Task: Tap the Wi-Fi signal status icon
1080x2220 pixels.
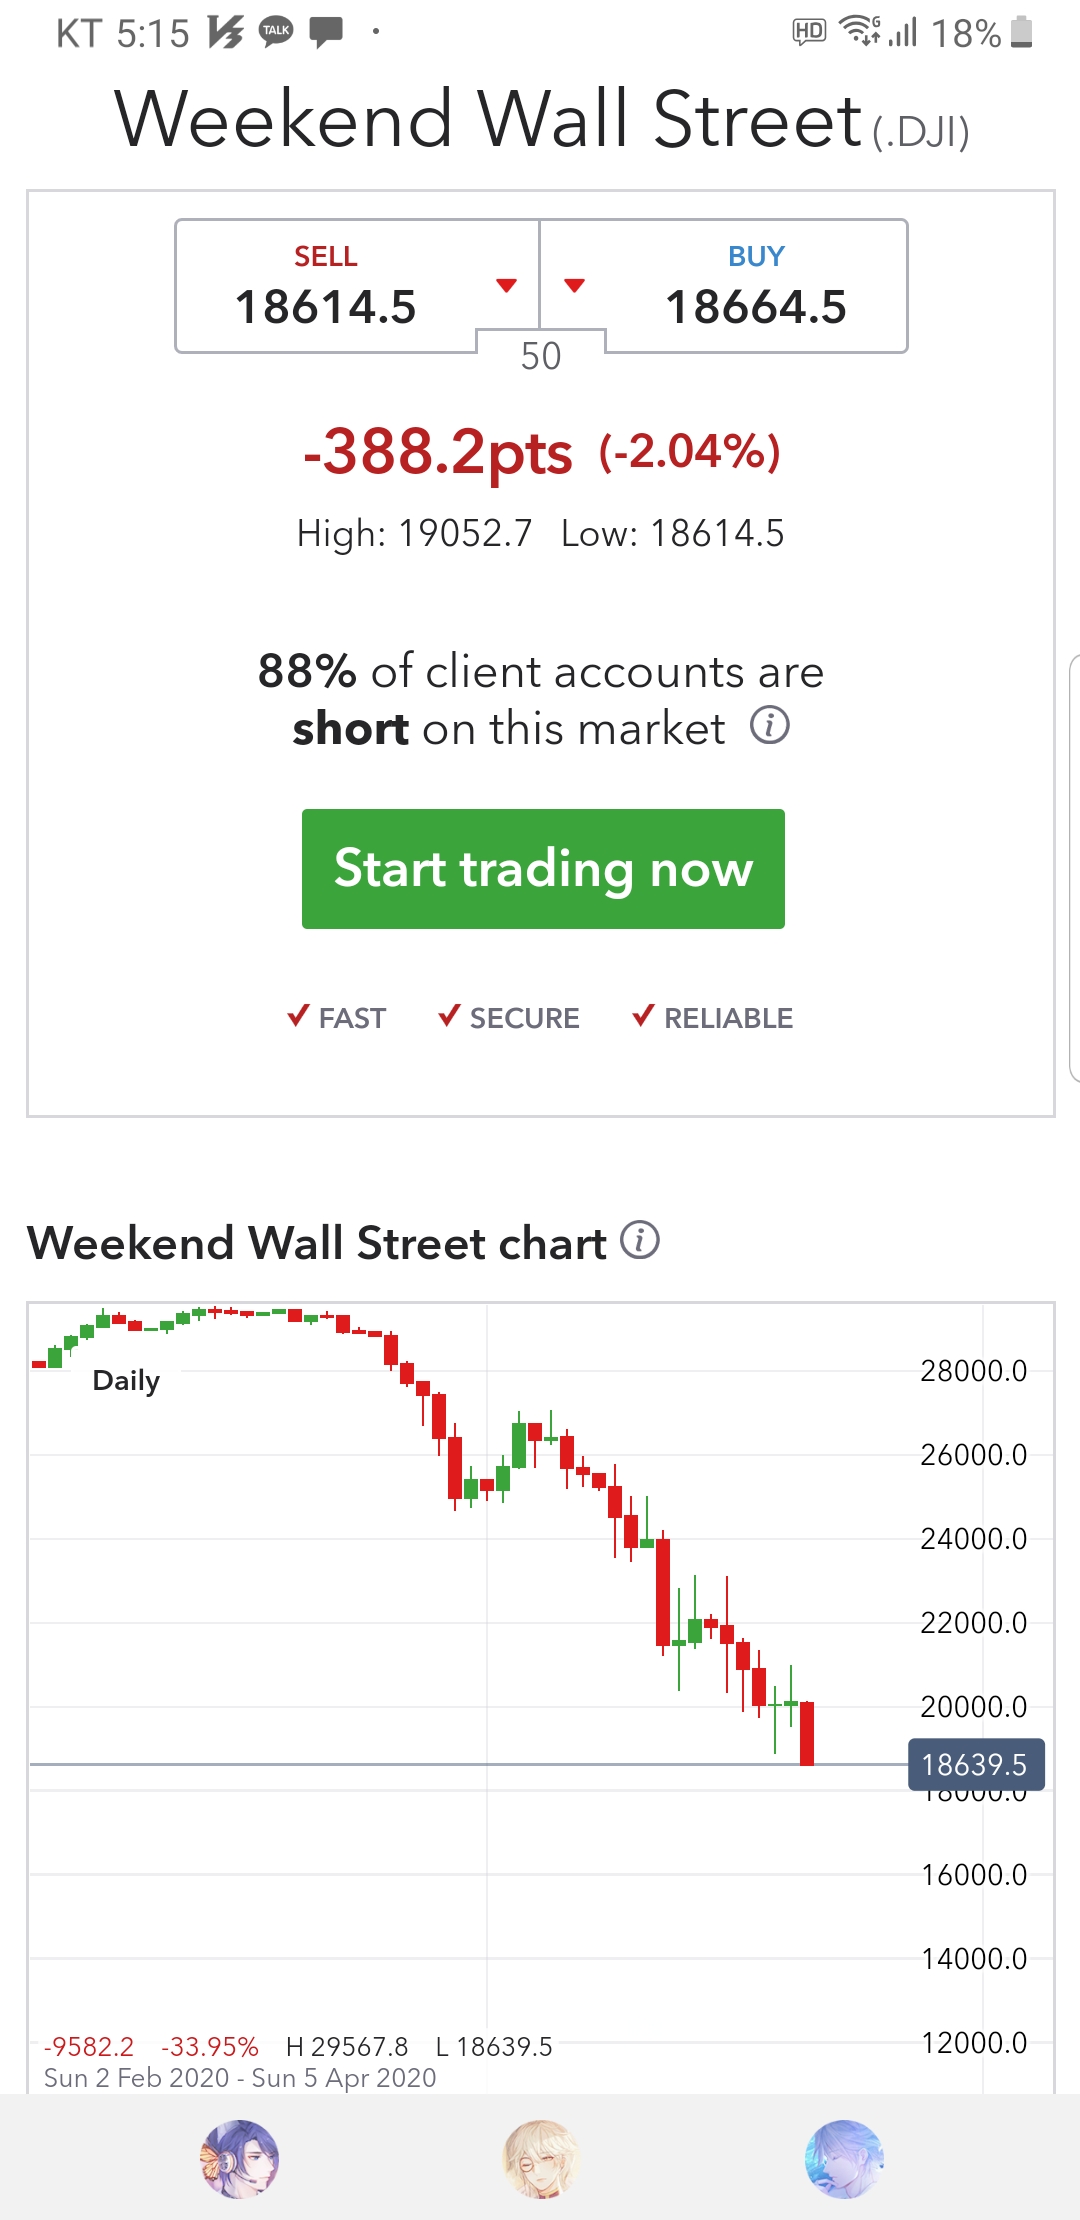Action: point(859,31)
